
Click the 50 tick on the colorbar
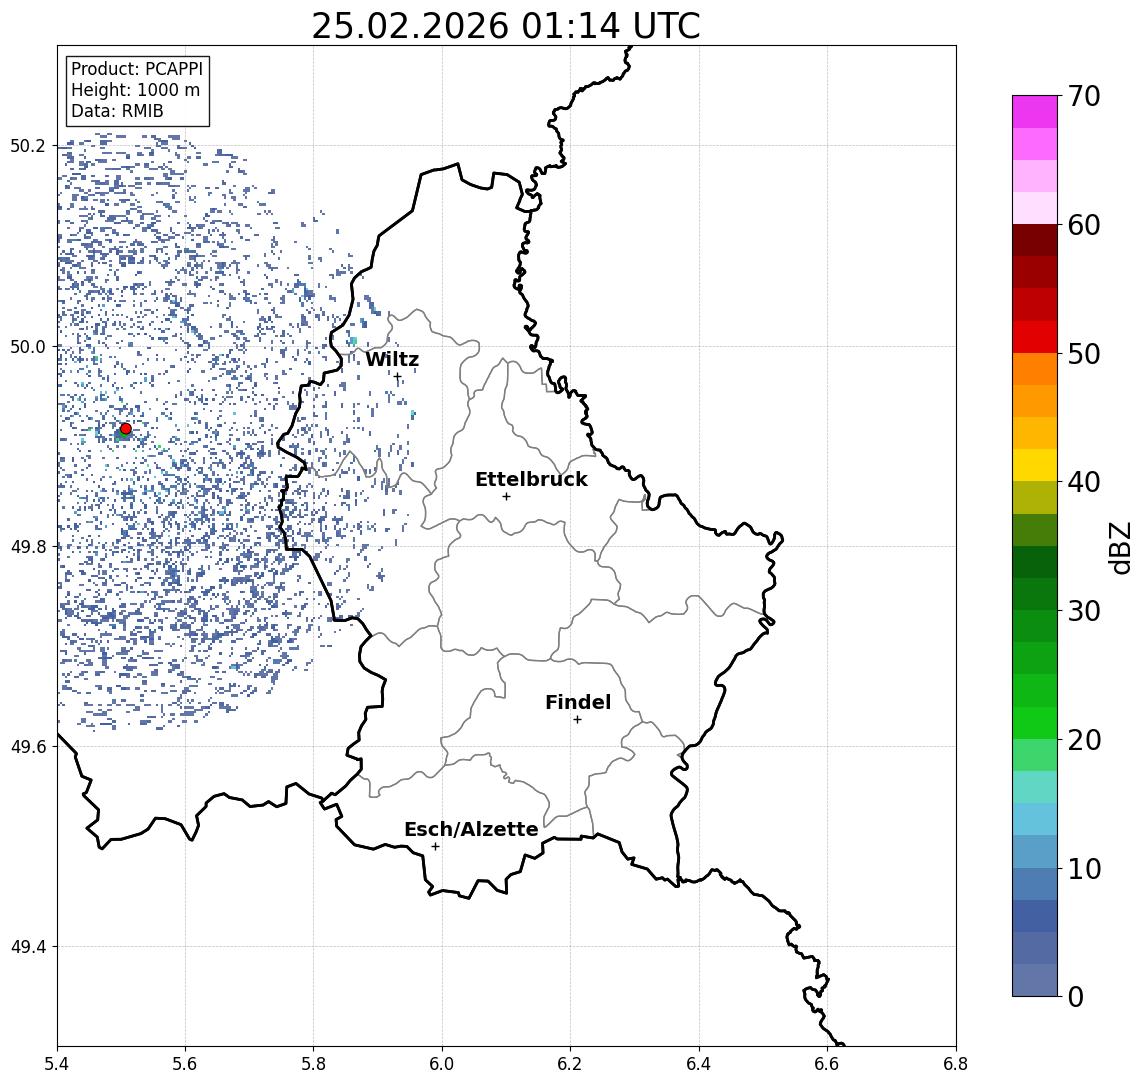1084,354
